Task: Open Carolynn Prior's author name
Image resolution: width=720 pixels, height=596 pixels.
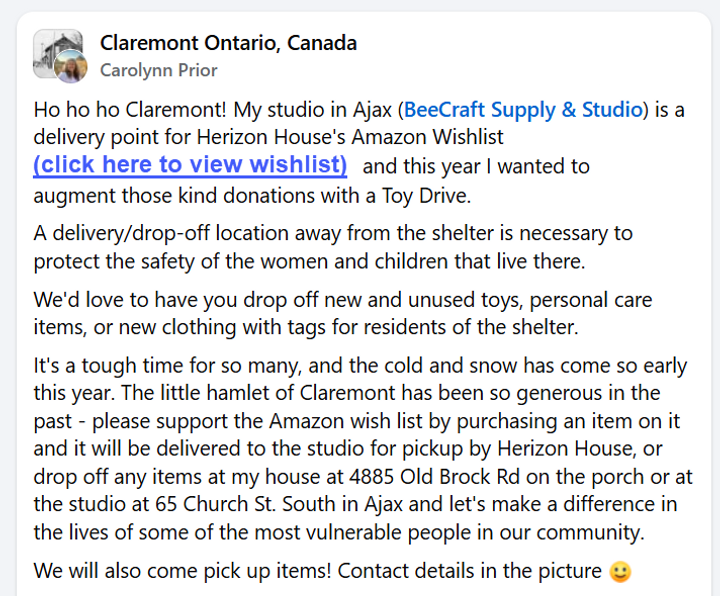Action: pyautogui.click(x=158, y=70)
